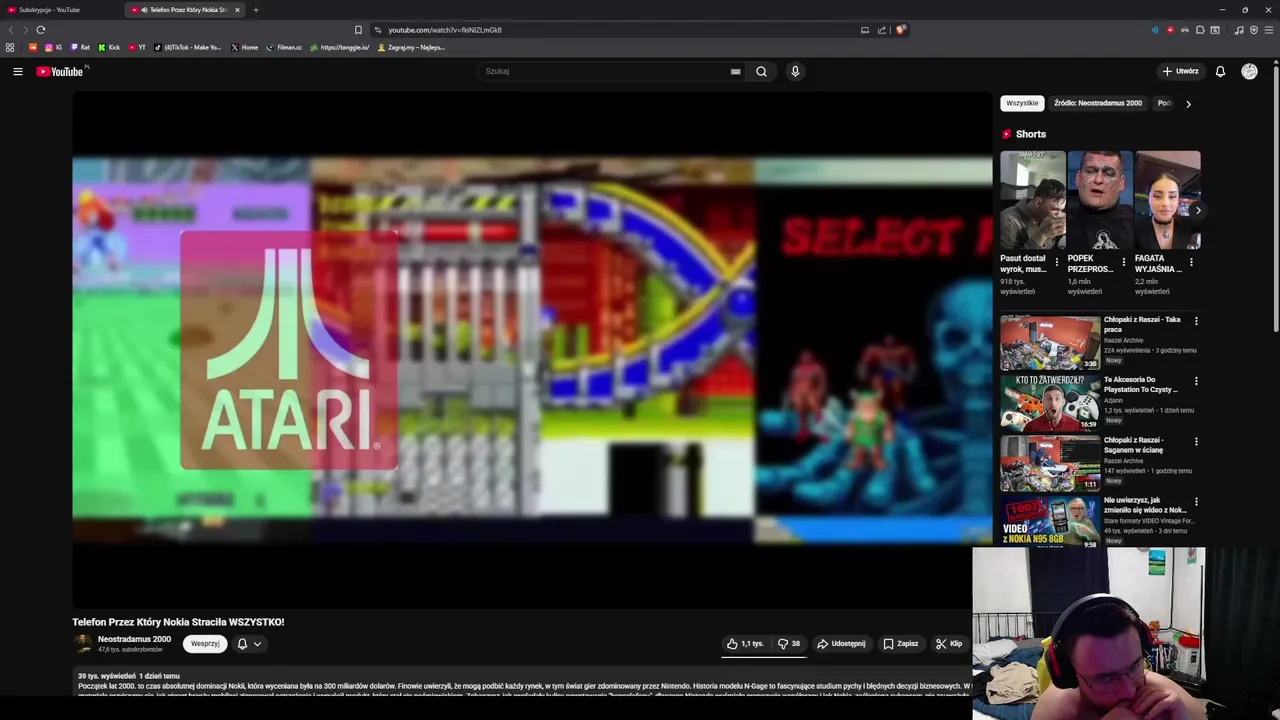
Task: Switch to the Subskrypcje - YouTube tab
Action: [60, 10]
